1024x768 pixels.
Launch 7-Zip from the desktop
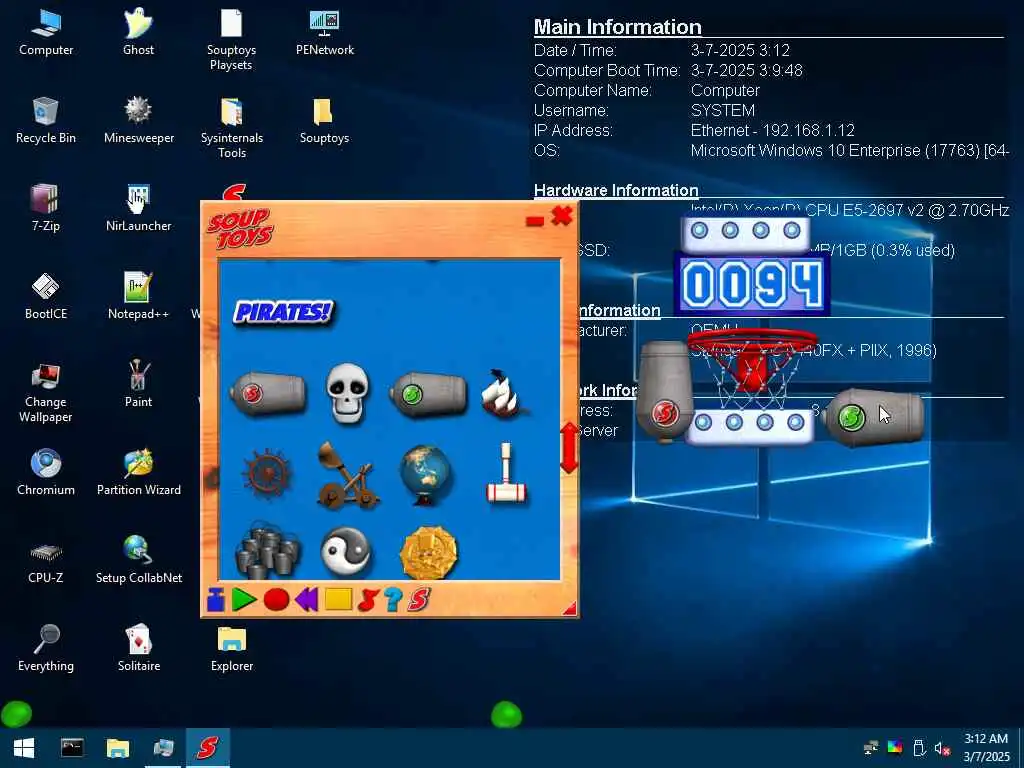[x=46, y=209]
